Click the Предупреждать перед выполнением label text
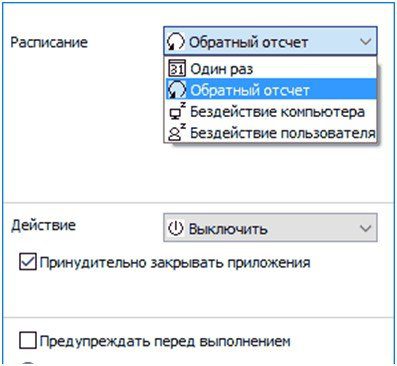 click(165, 341)
